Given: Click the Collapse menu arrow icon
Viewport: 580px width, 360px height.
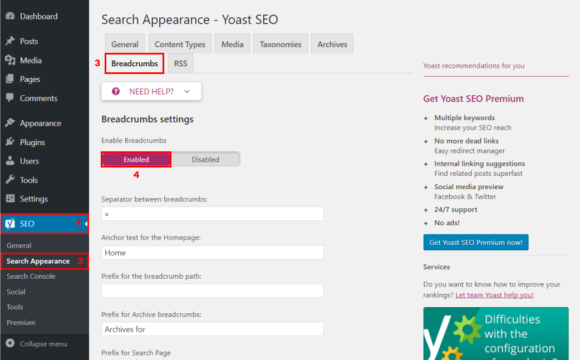Looking at the screenshot, I should (x=10, y=343).
